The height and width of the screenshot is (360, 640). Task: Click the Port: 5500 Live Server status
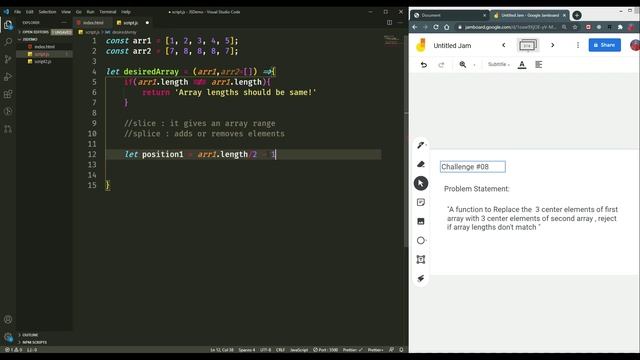pos(326,350)
